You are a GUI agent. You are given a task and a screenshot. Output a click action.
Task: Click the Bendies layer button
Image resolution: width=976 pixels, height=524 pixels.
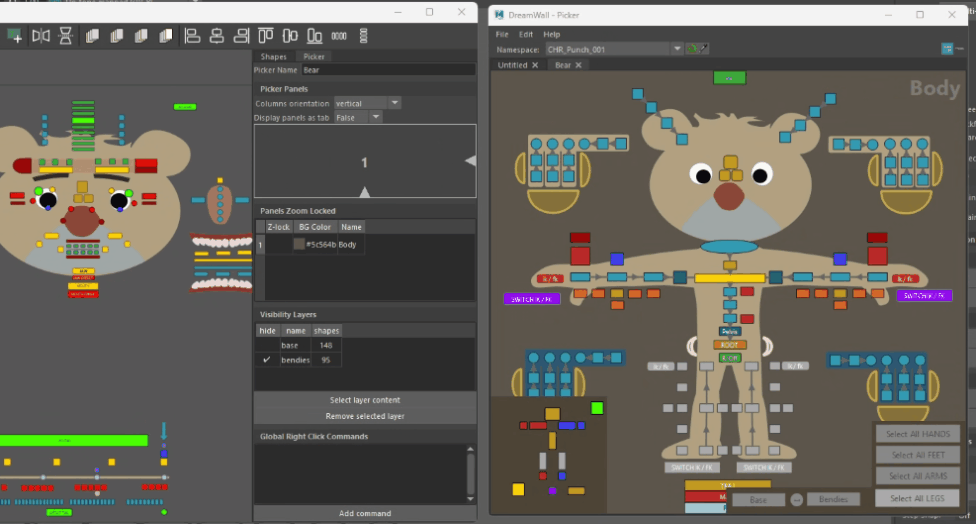point(833,499)
